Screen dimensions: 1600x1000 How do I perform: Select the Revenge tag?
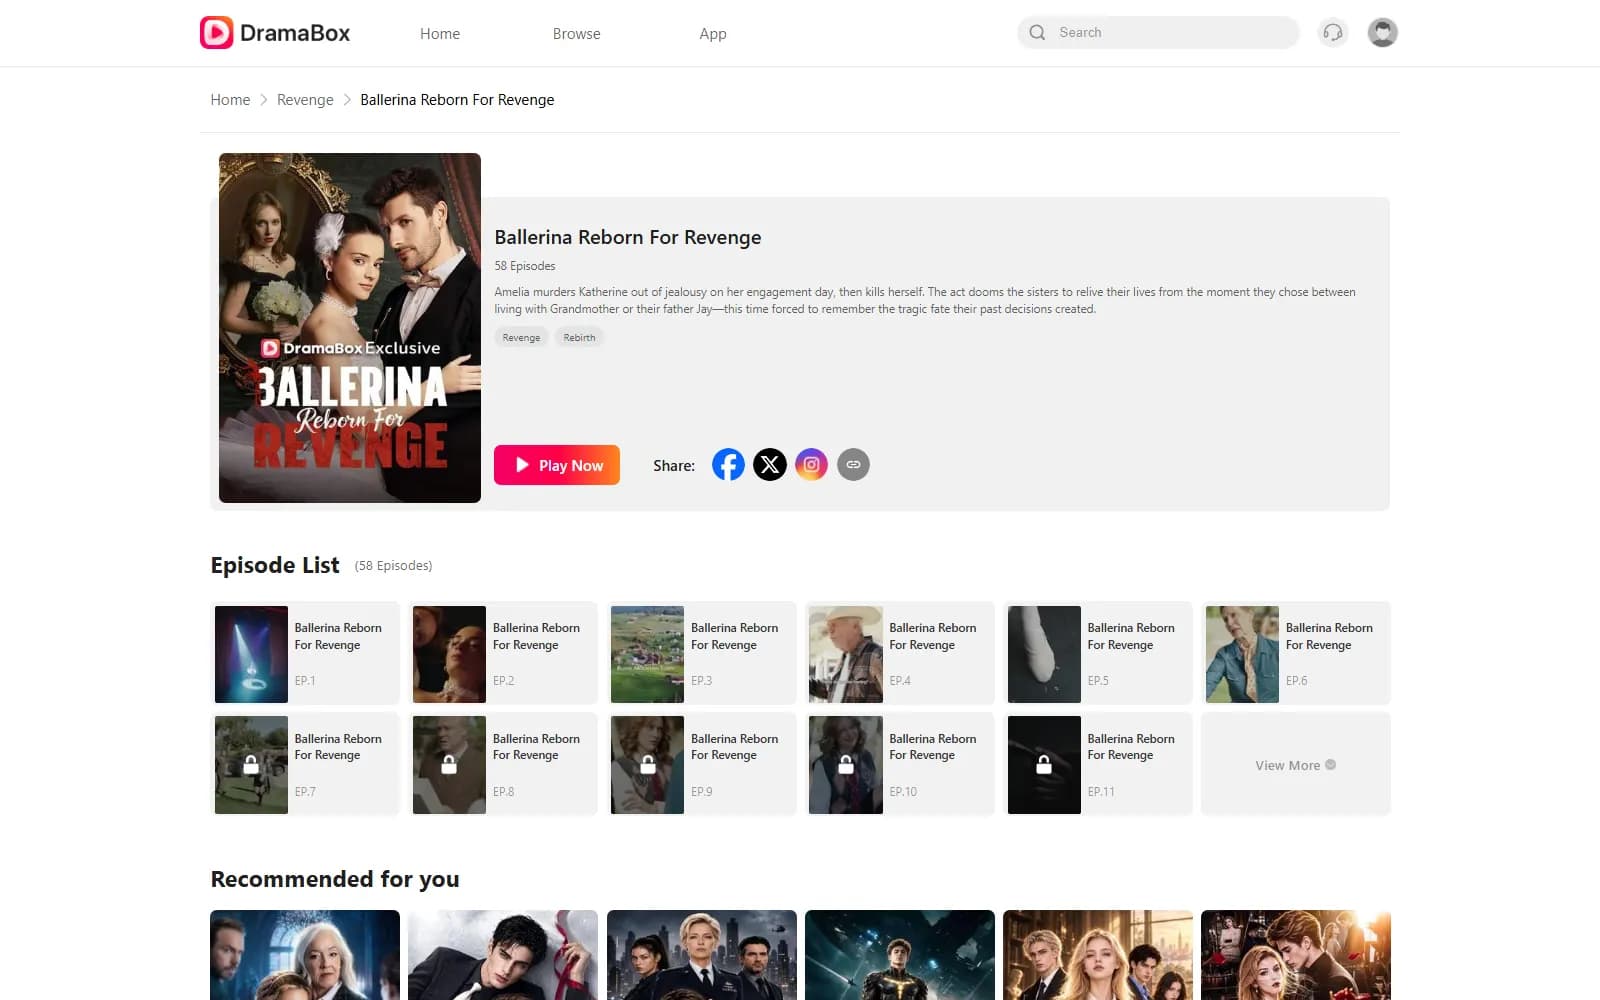pyautogui.click(x=521, y=337)
